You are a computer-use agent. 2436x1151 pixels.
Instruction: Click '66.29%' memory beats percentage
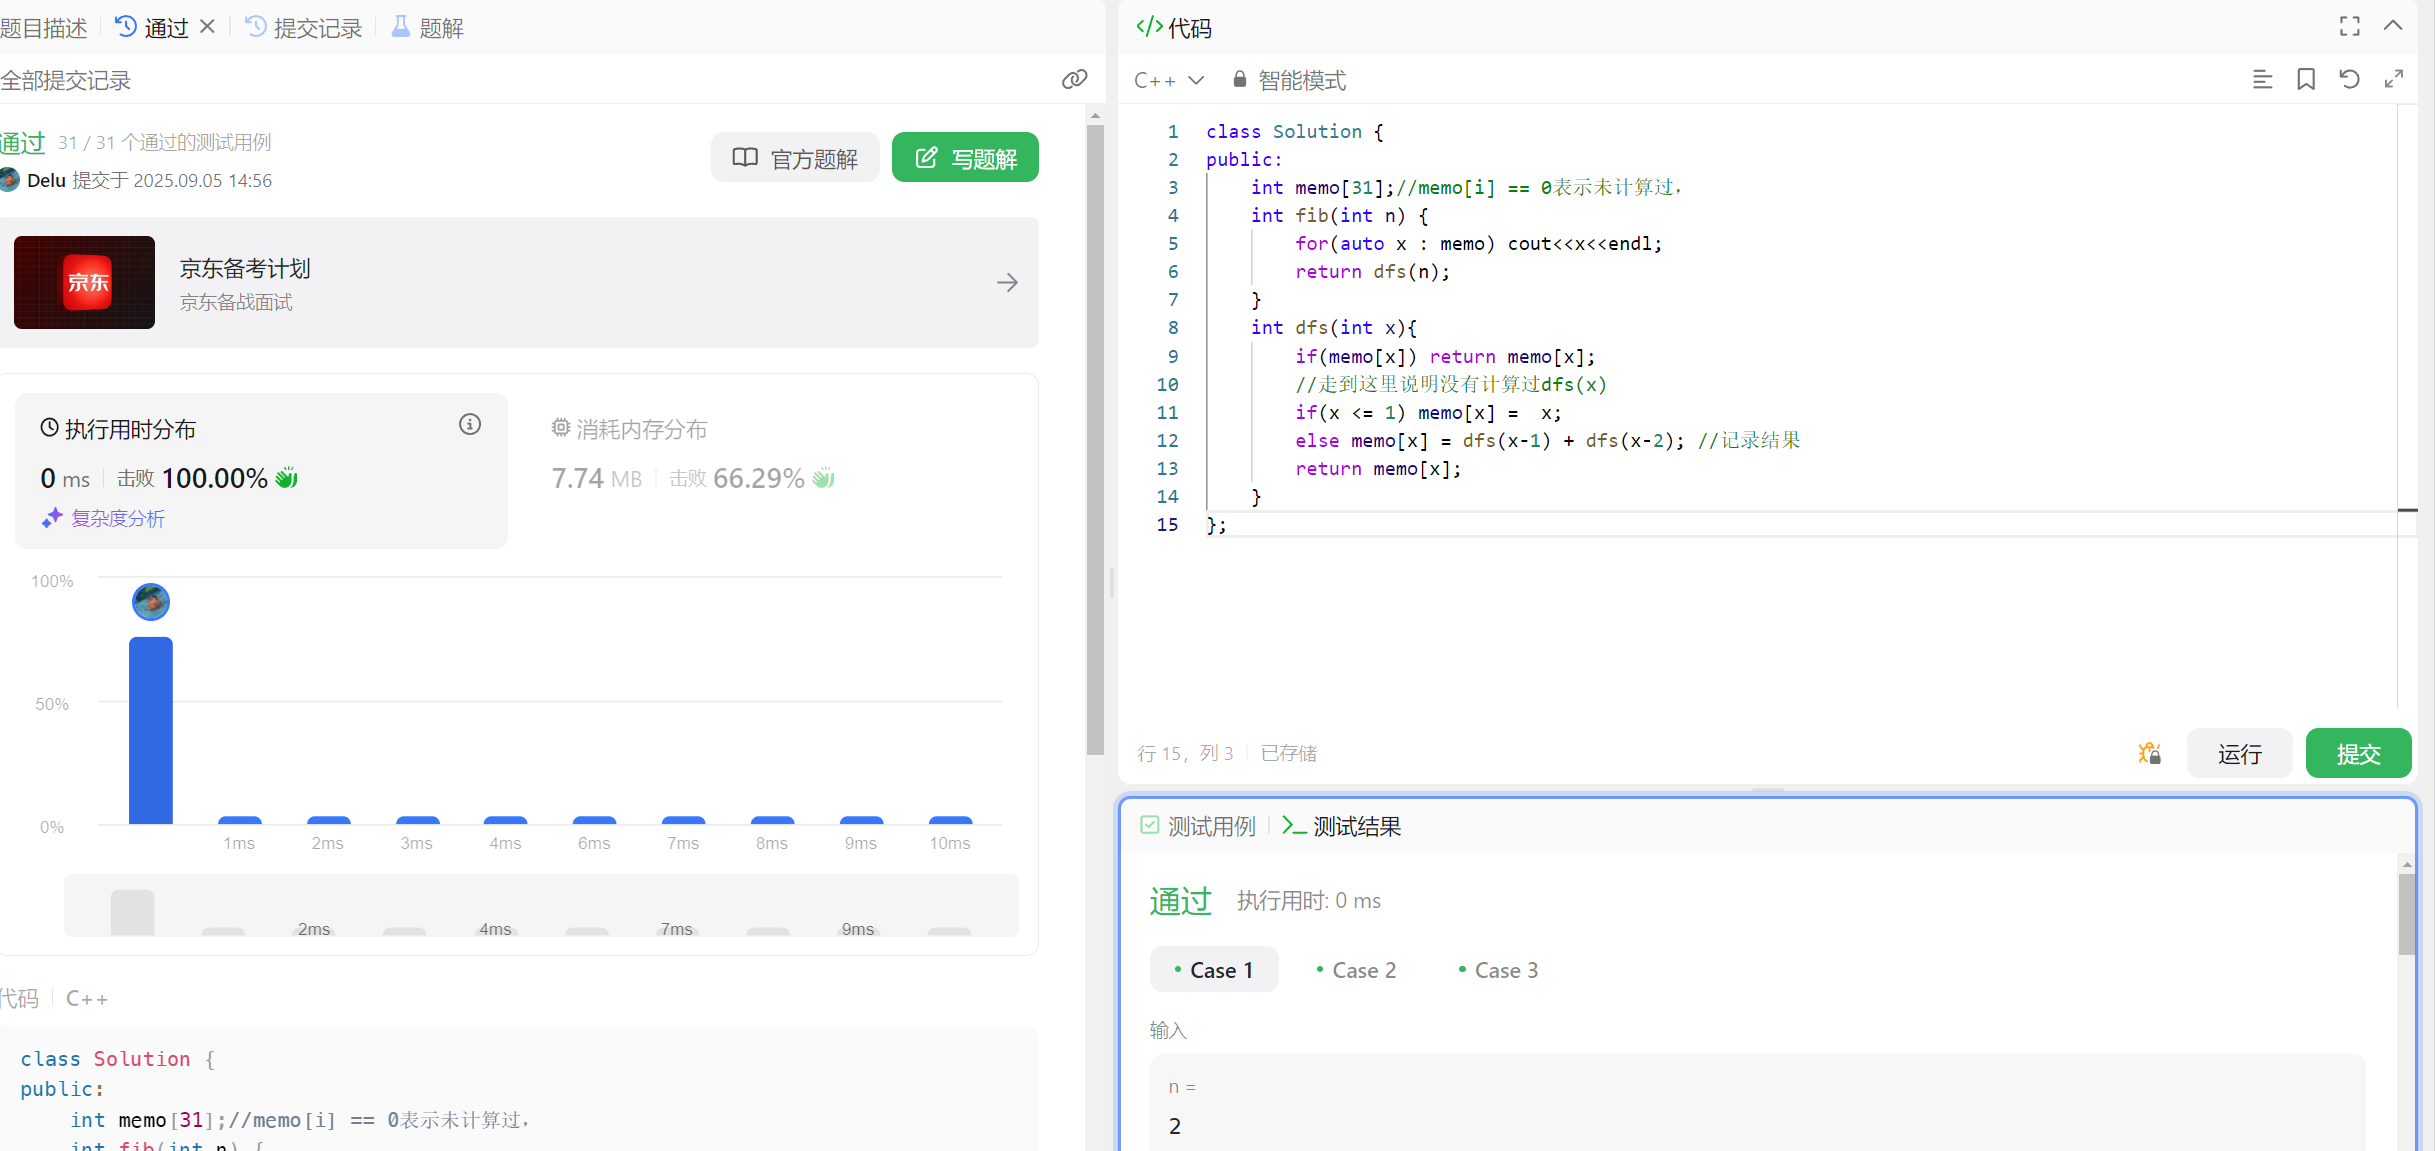pyautogui.click(x=759, y=479)
